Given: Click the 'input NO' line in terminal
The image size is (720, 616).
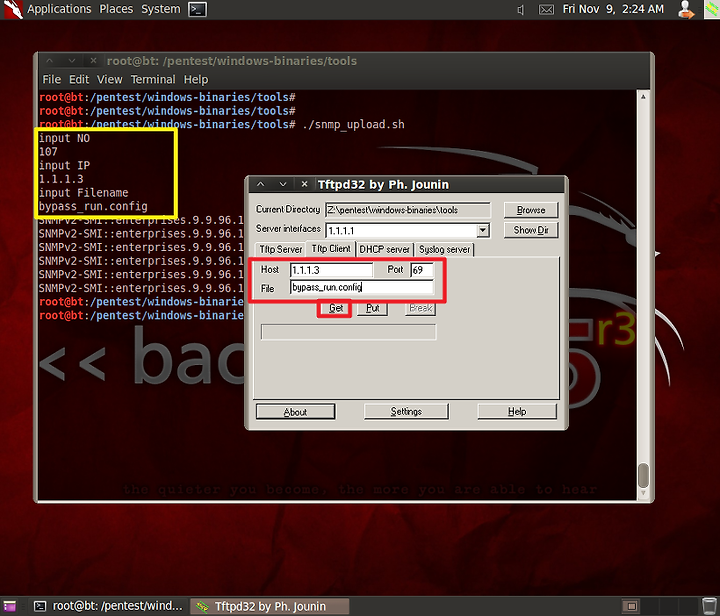Looking at the screenshot, I should [64, 138].
